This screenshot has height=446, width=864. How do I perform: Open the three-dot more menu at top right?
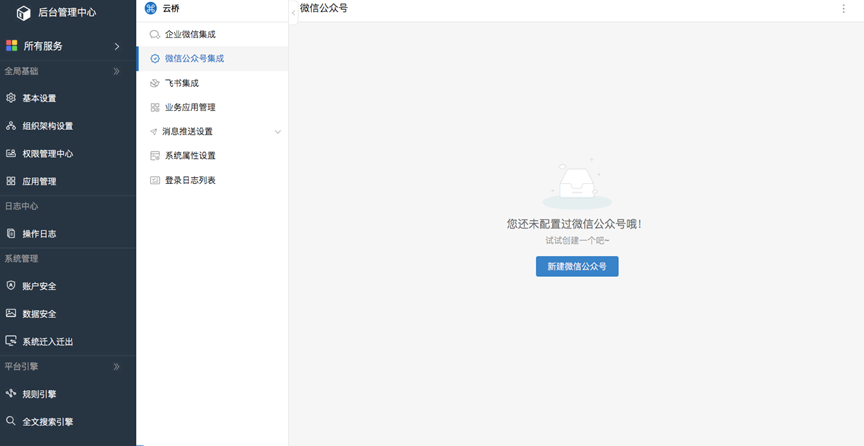tap(843, 8)
